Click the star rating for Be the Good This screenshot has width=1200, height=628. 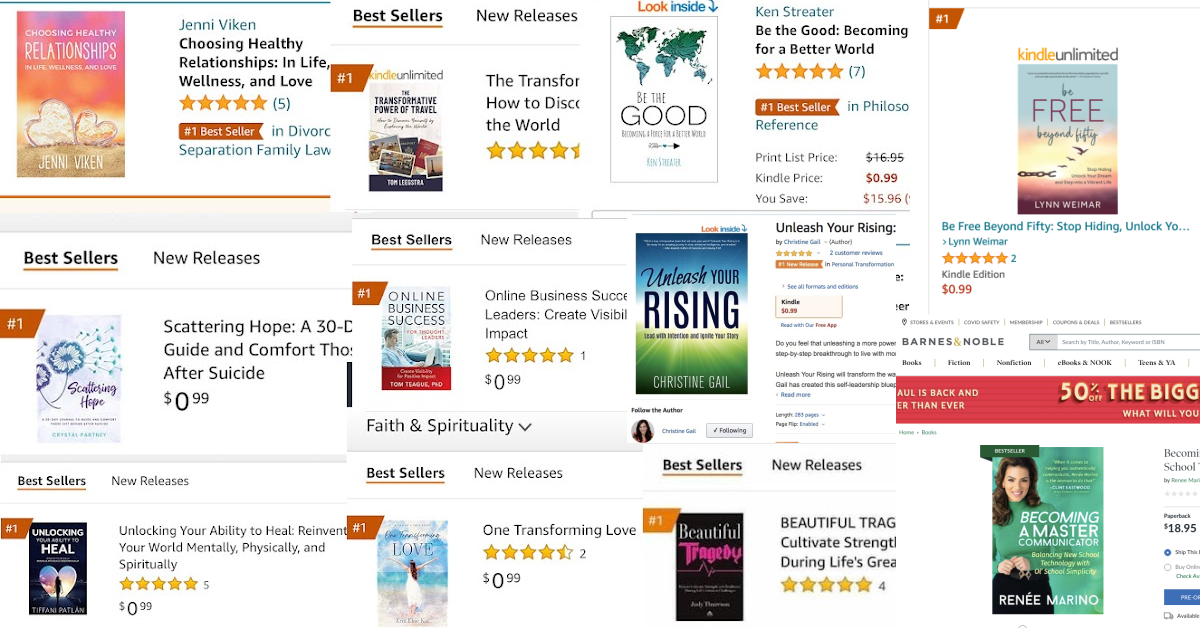tap(799, 71)
